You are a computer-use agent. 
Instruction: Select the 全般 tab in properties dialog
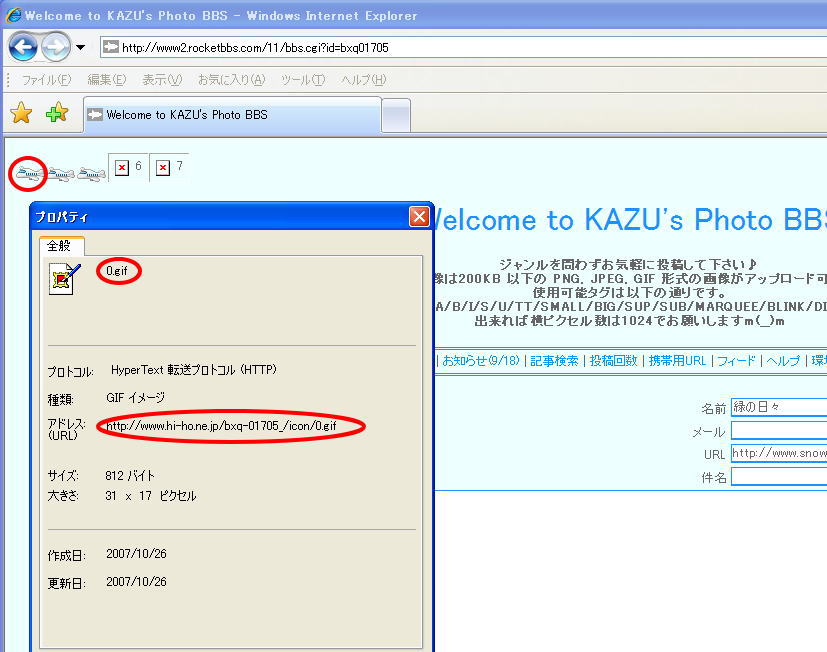click(61, 246)
